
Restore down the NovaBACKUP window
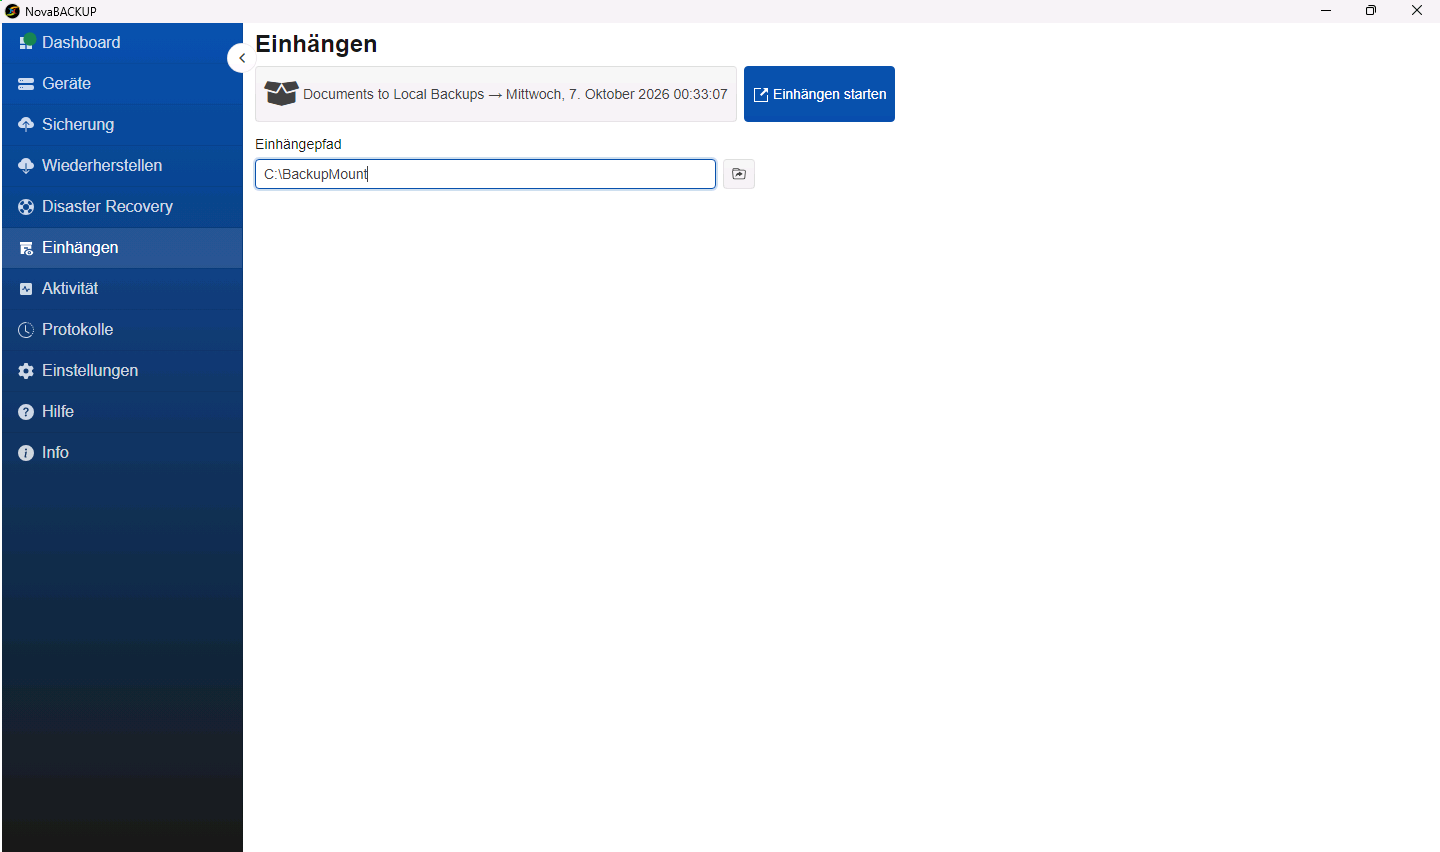click(x=1371, y=11)
